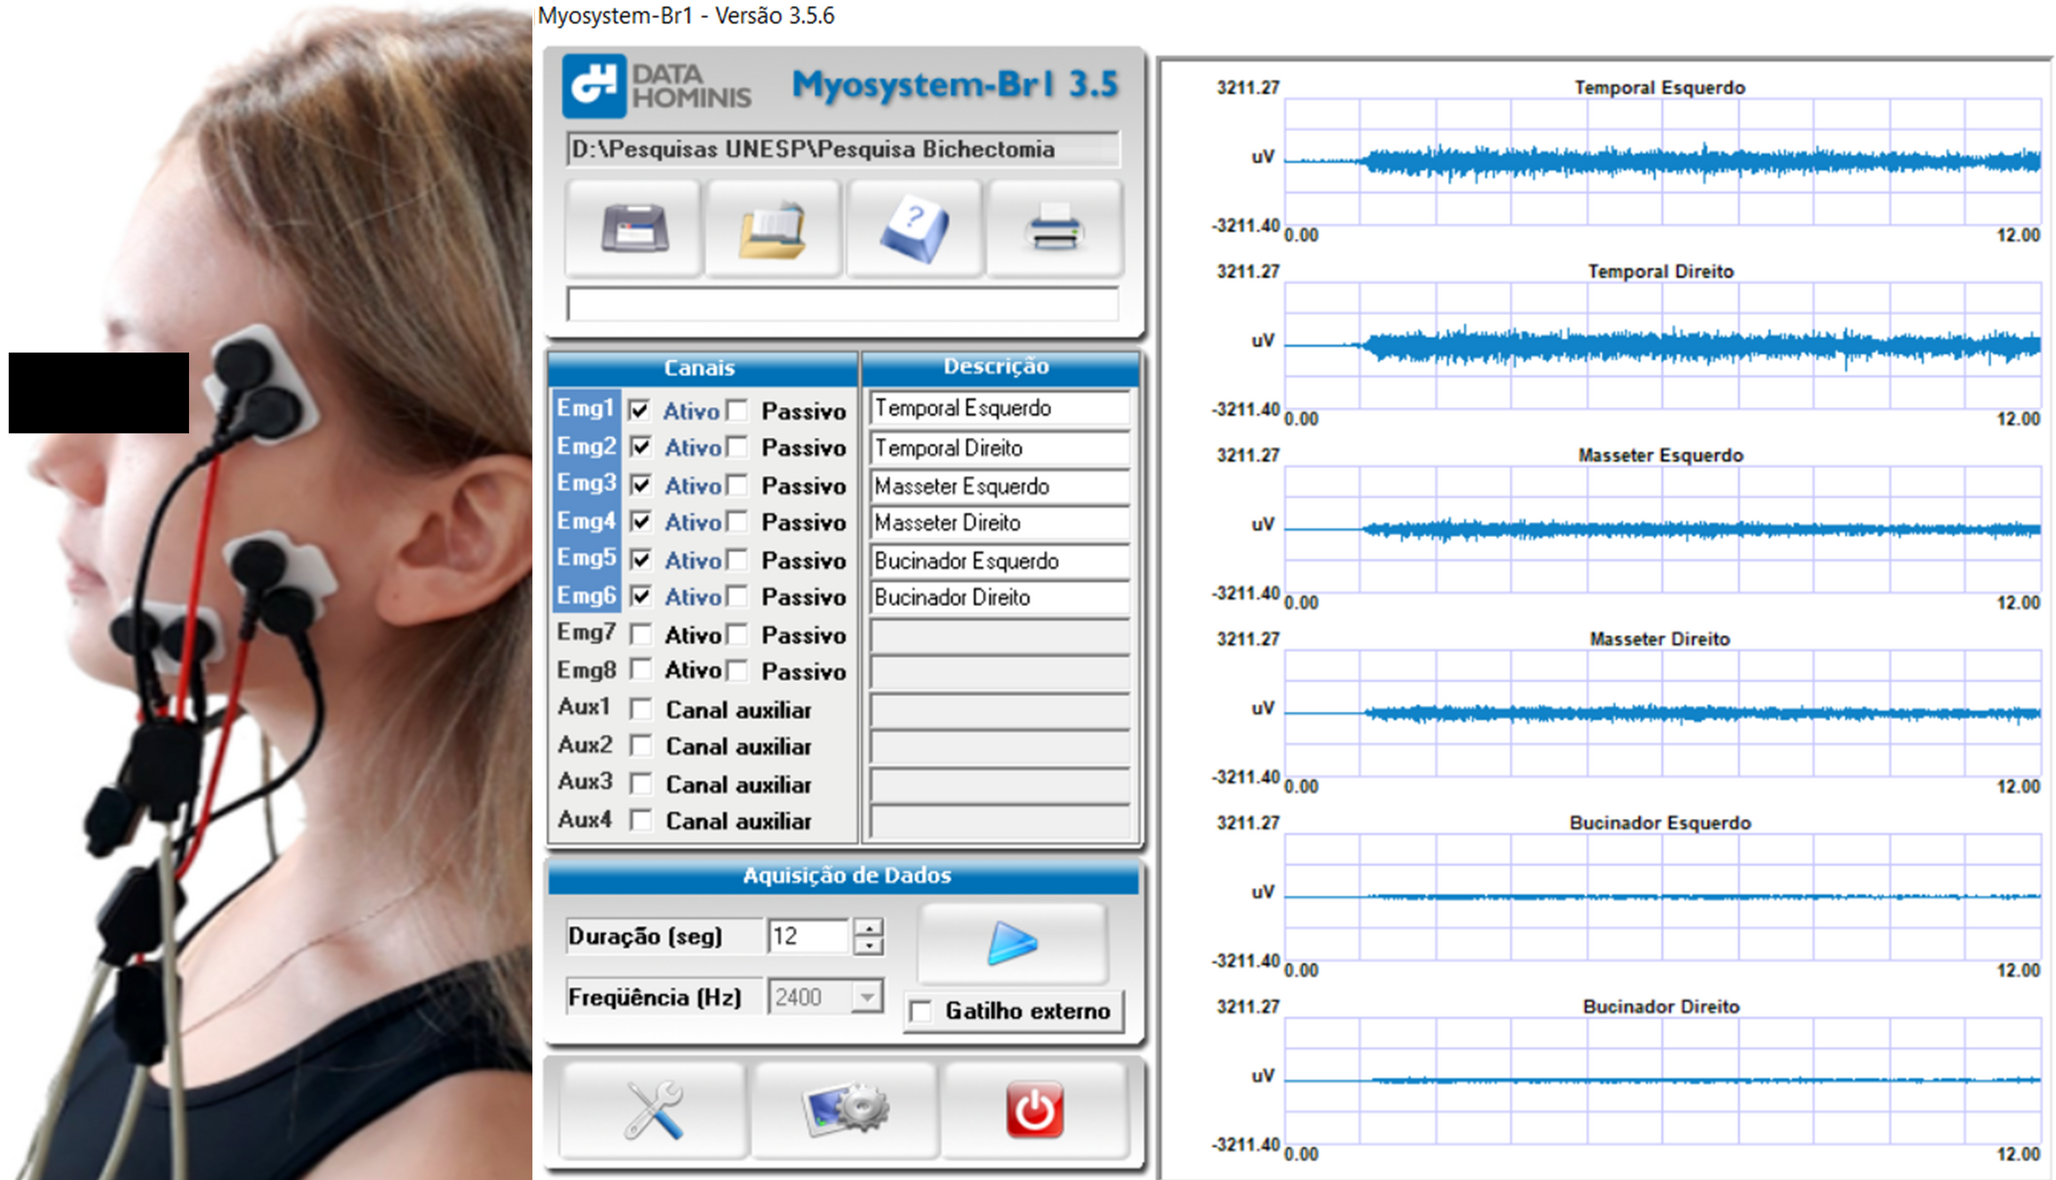This screenshot has width=2056, height=1180.
Task: Check Passivo for Emg6
Action: pos(737,596)
